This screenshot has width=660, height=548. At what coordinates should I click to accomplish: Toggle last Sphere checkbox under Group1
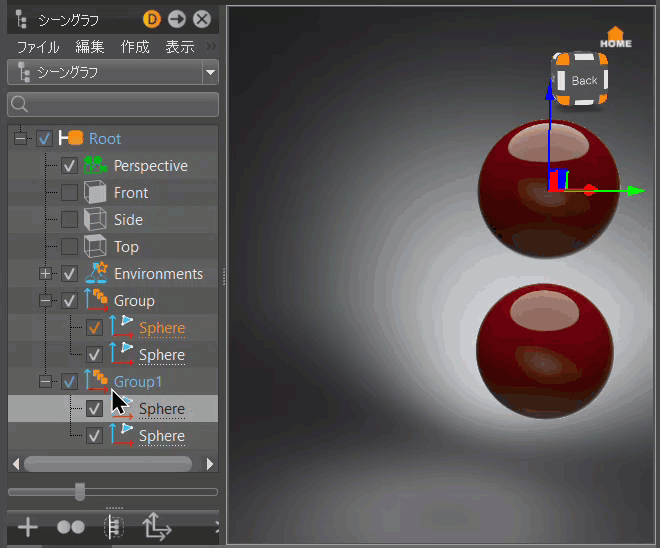[x=94, y=435]
